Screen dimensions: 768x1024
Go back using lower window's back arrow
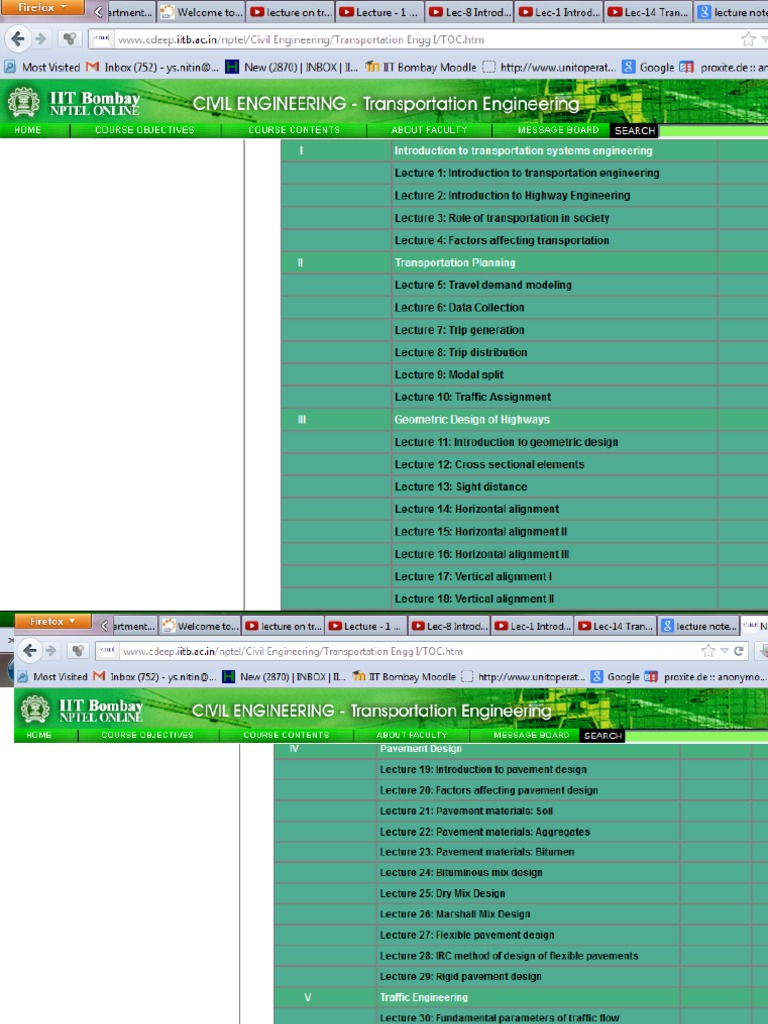click(30, 650)
